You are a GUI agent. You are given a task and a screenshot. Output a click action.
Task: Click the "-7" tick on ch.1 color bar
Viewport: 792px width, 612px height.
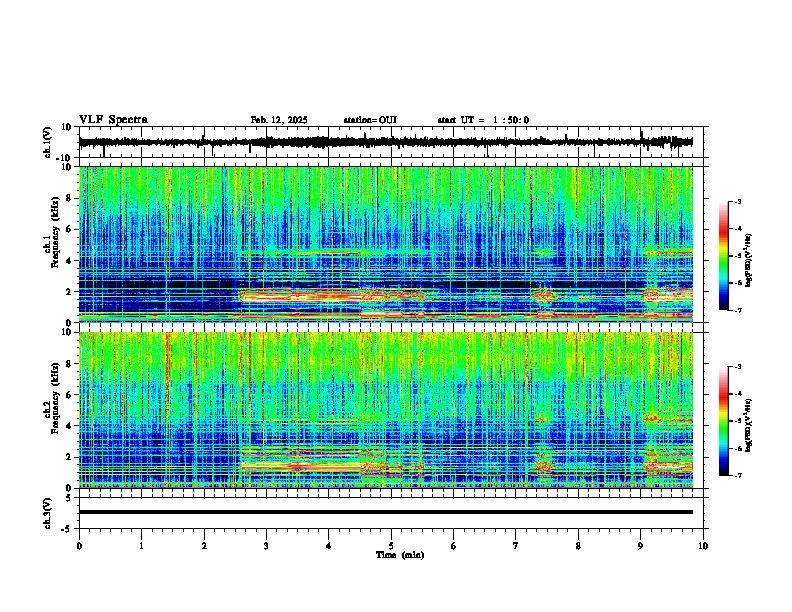point(737,310)
